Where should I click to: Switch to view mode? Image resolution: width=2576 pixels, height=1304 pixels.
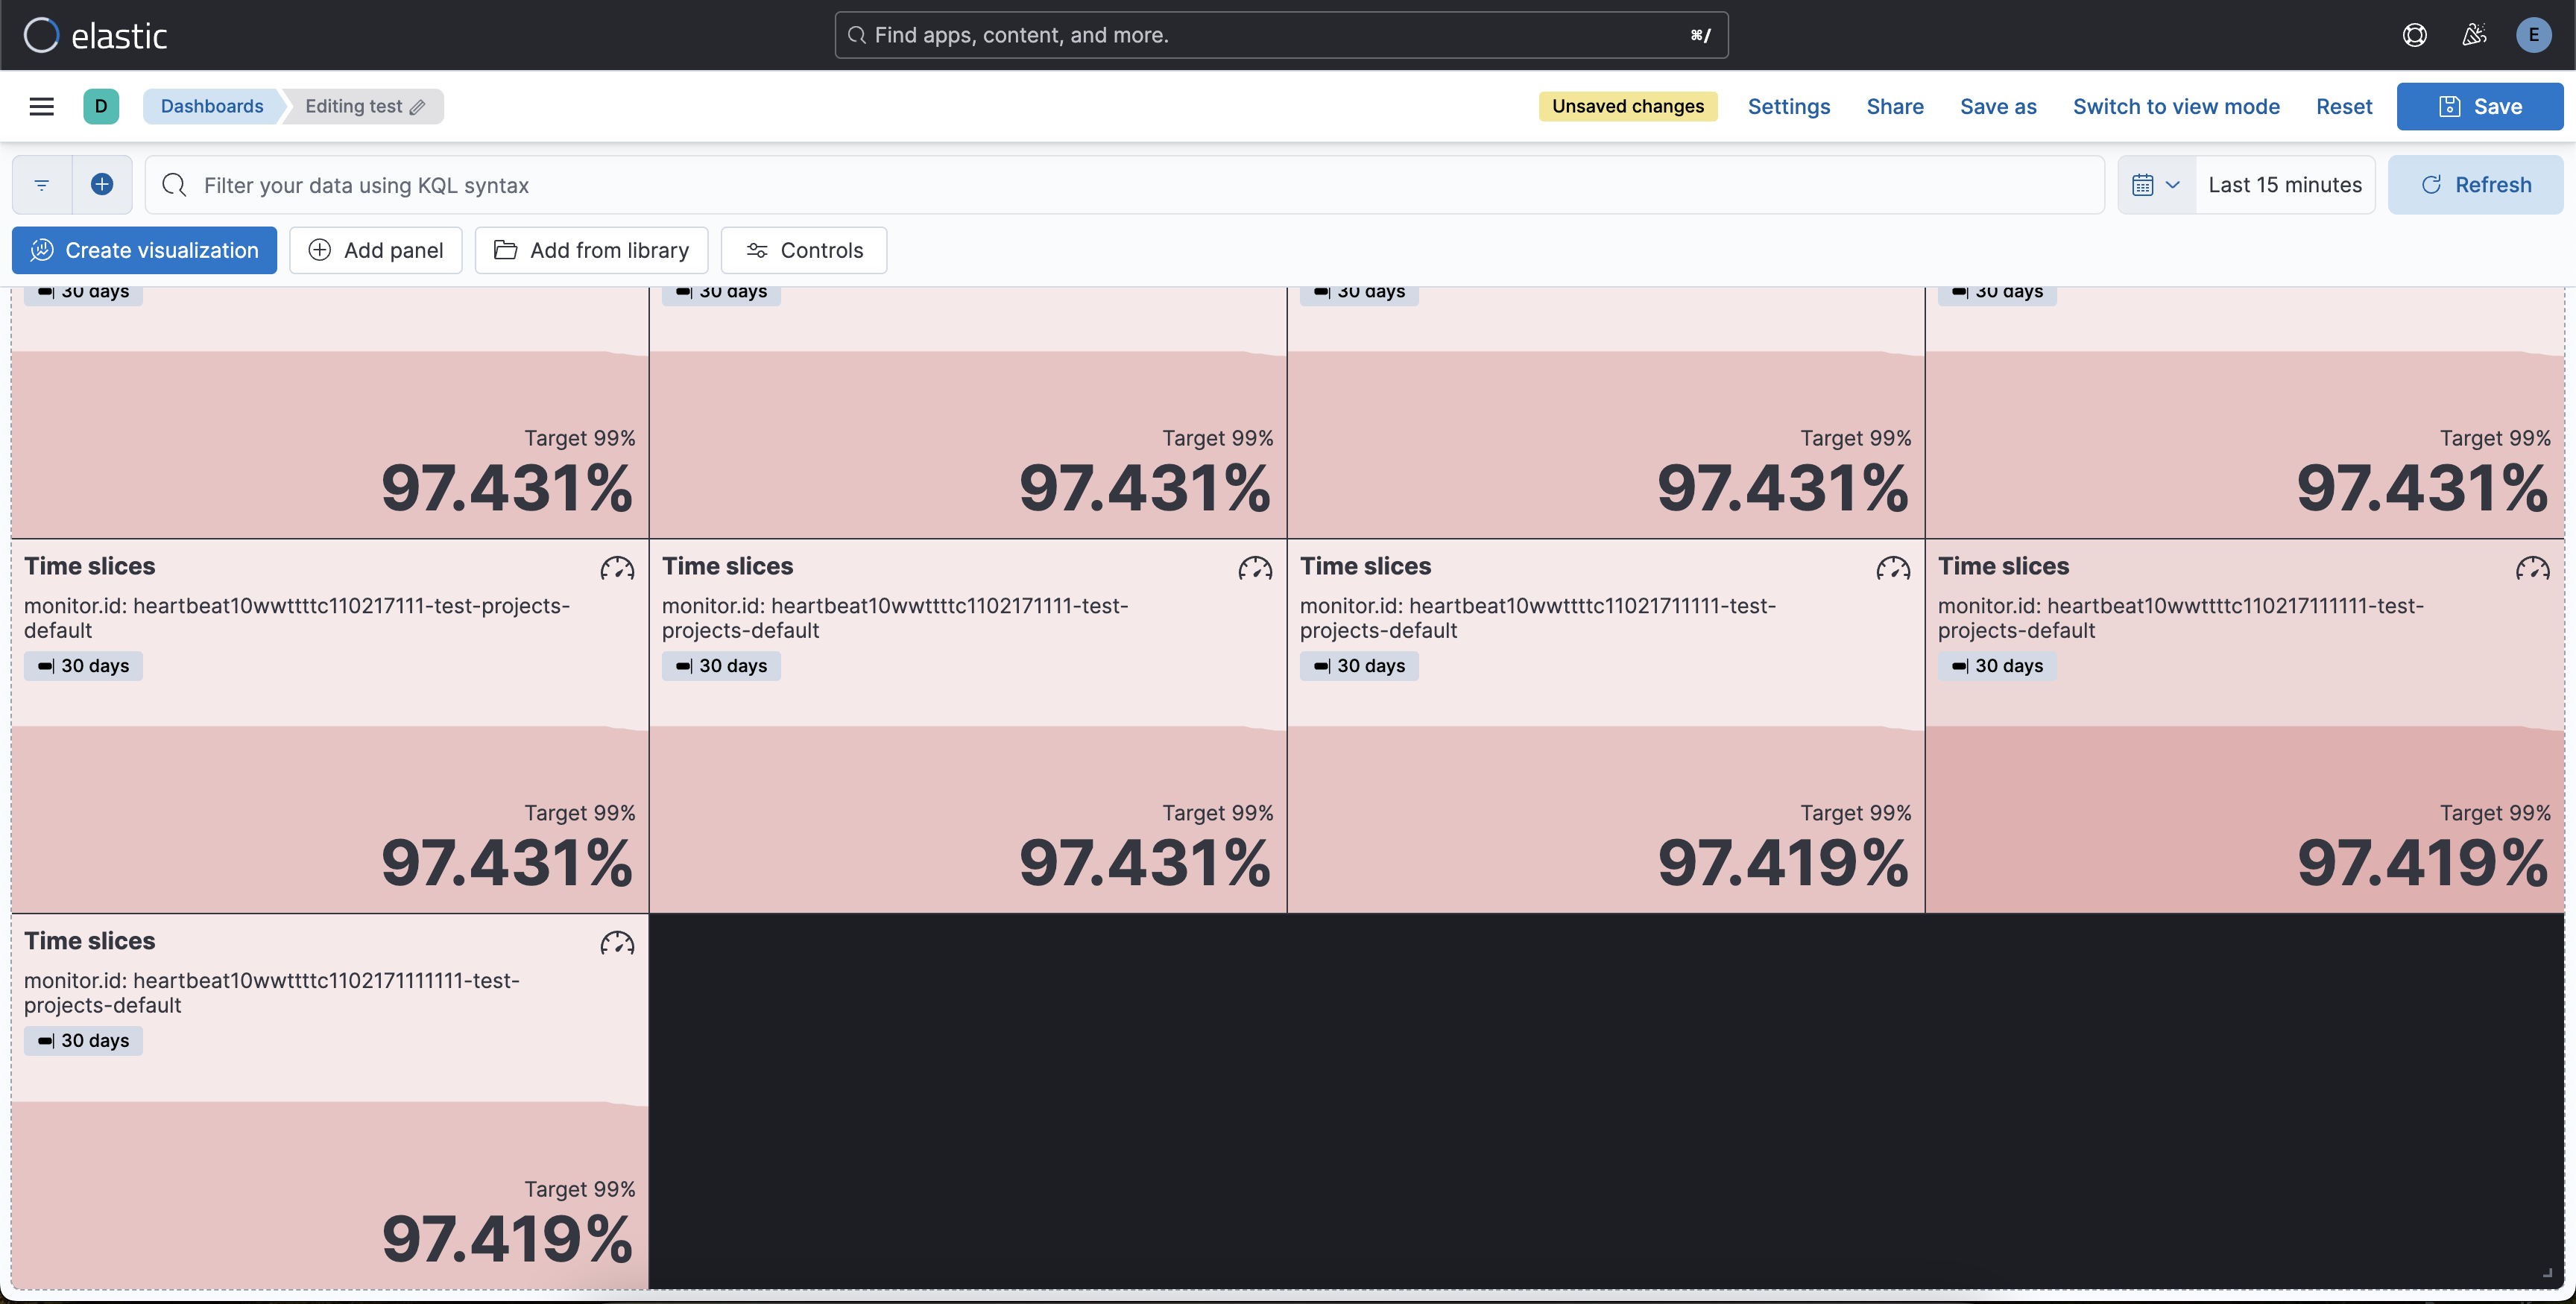2175,106
